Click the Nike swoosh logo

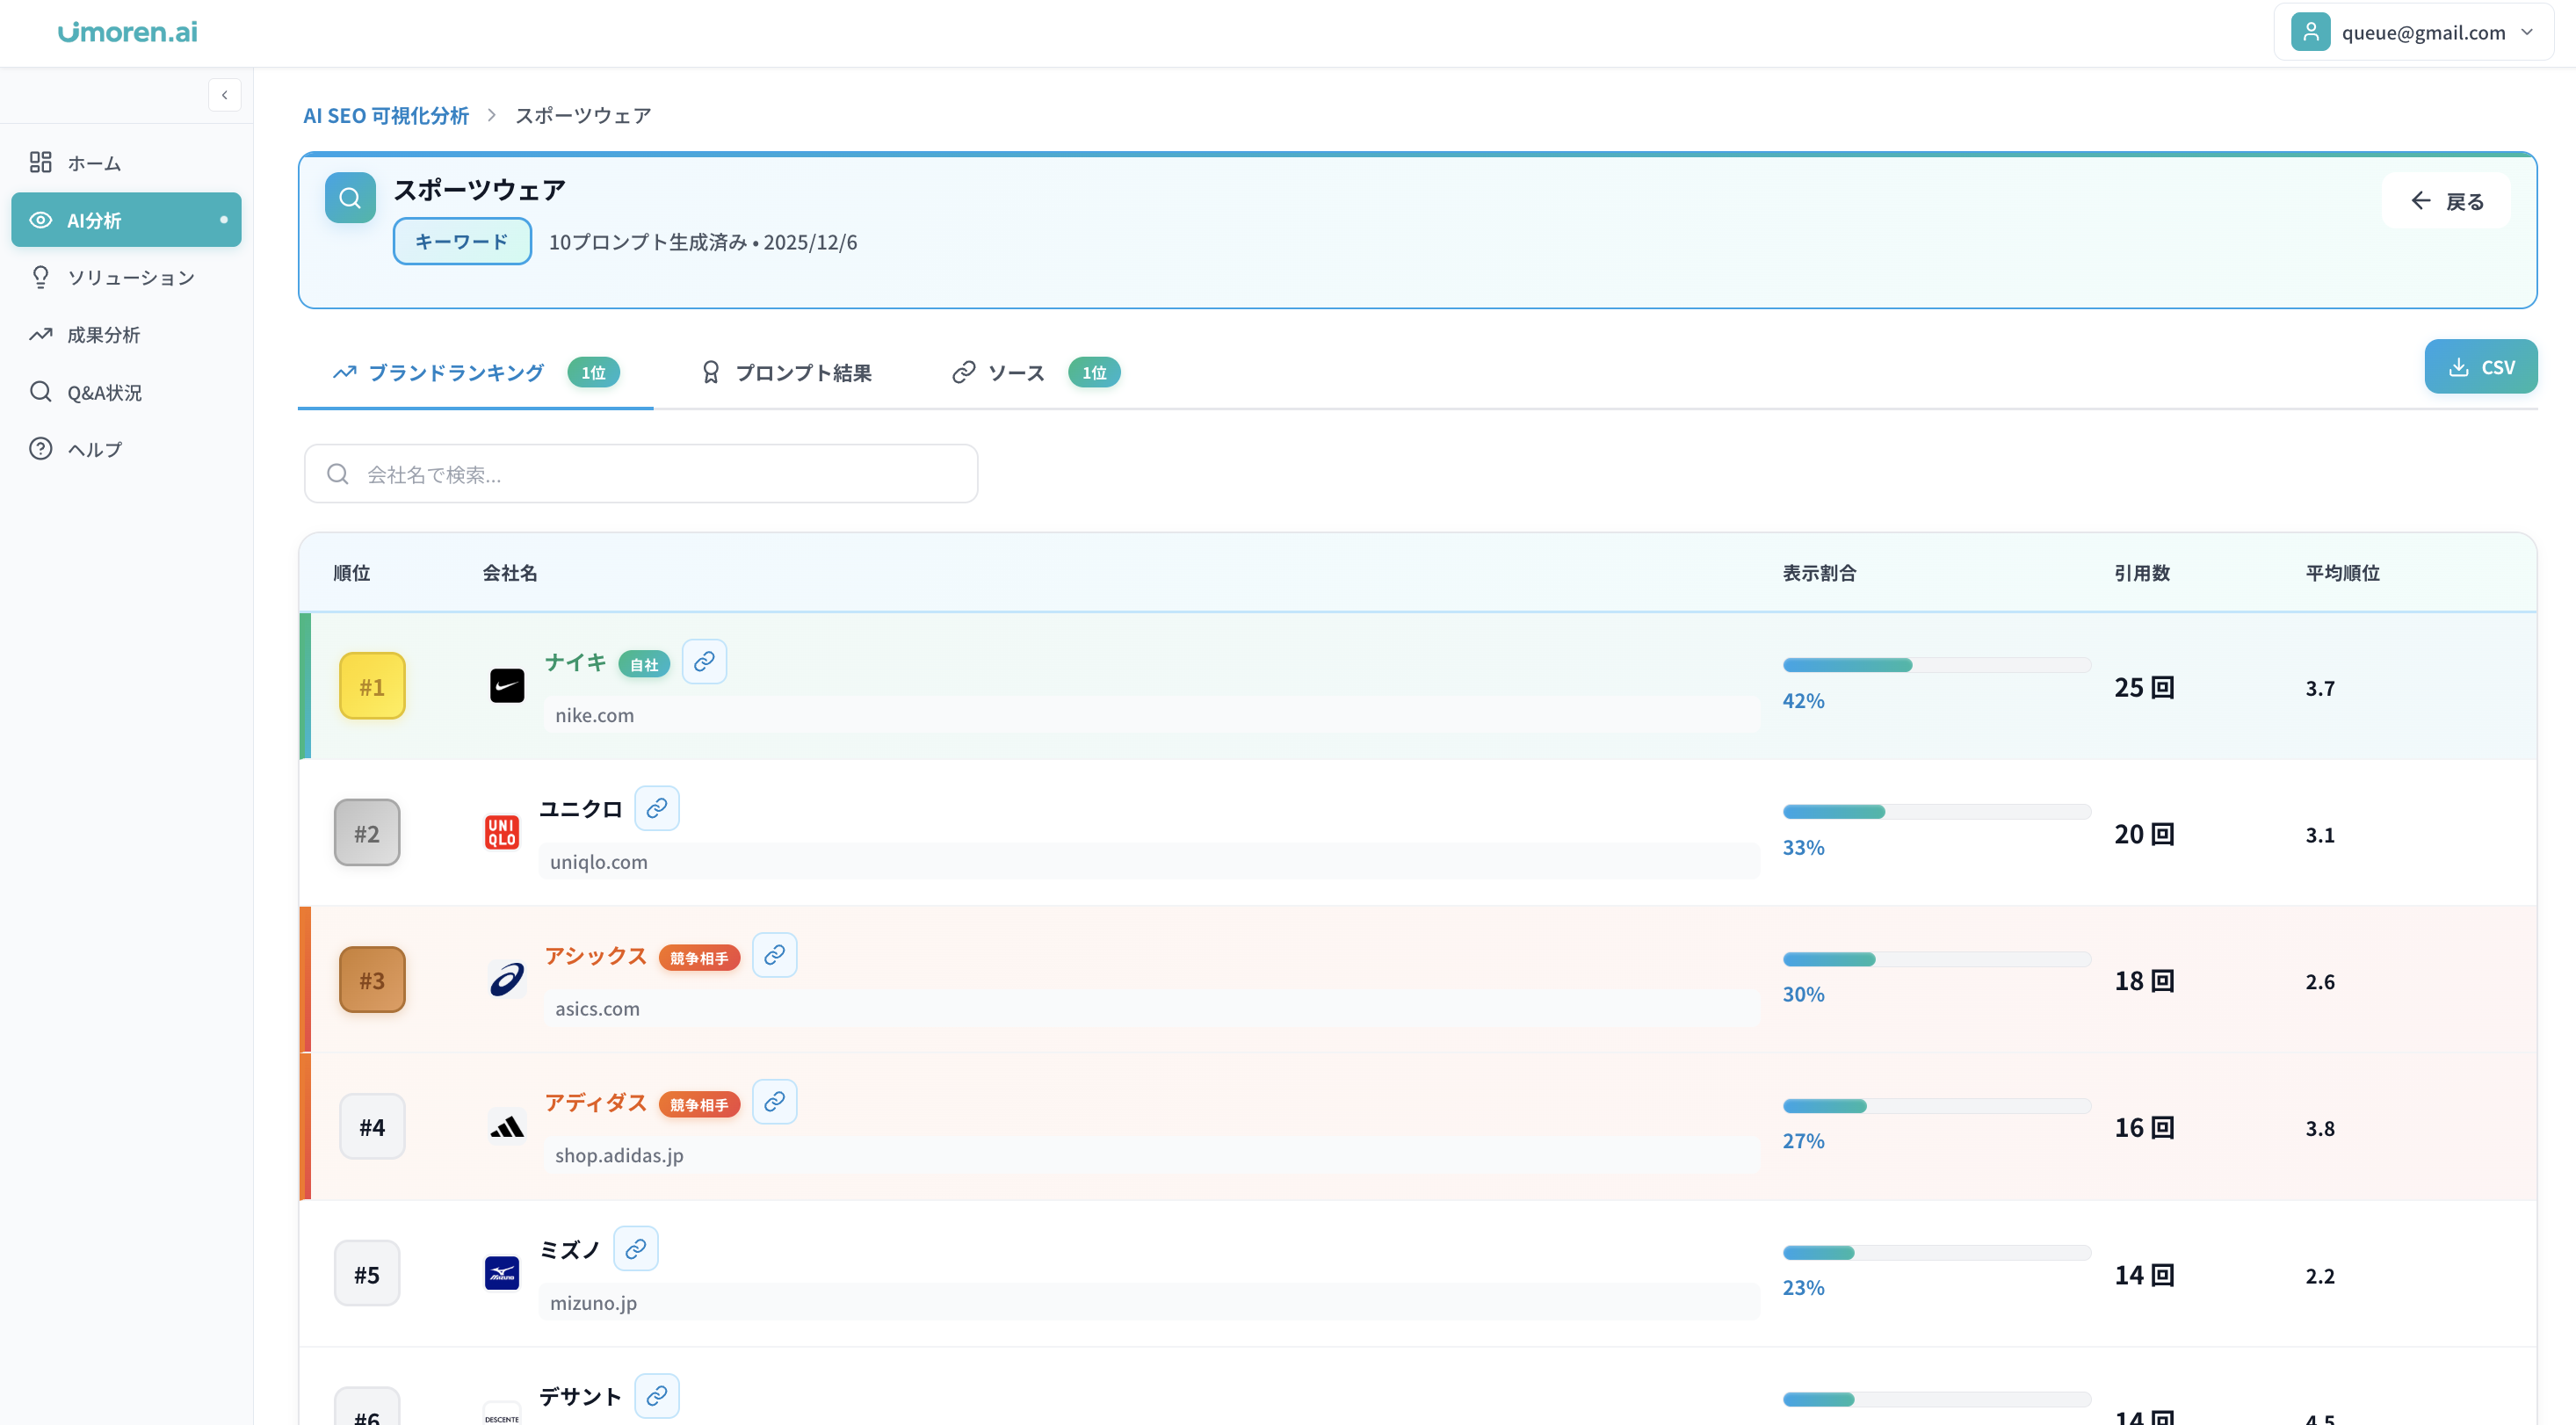click(507, 686)
